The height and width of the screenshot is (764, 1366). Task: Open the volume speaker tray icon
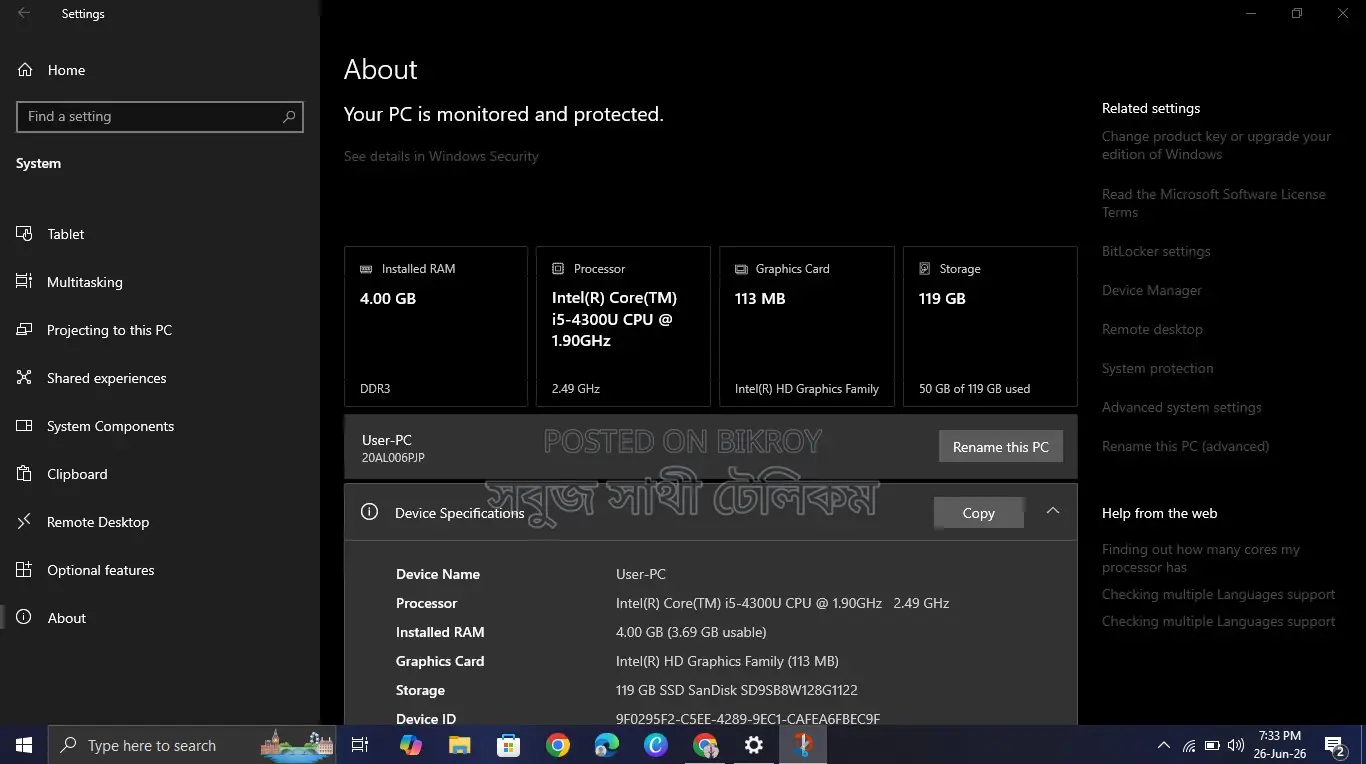click(x=1236, y=745)
